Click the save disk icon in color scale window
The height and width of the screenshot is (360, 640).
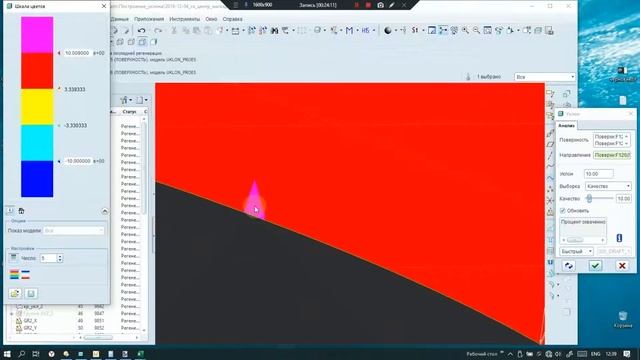coord(31,293)
